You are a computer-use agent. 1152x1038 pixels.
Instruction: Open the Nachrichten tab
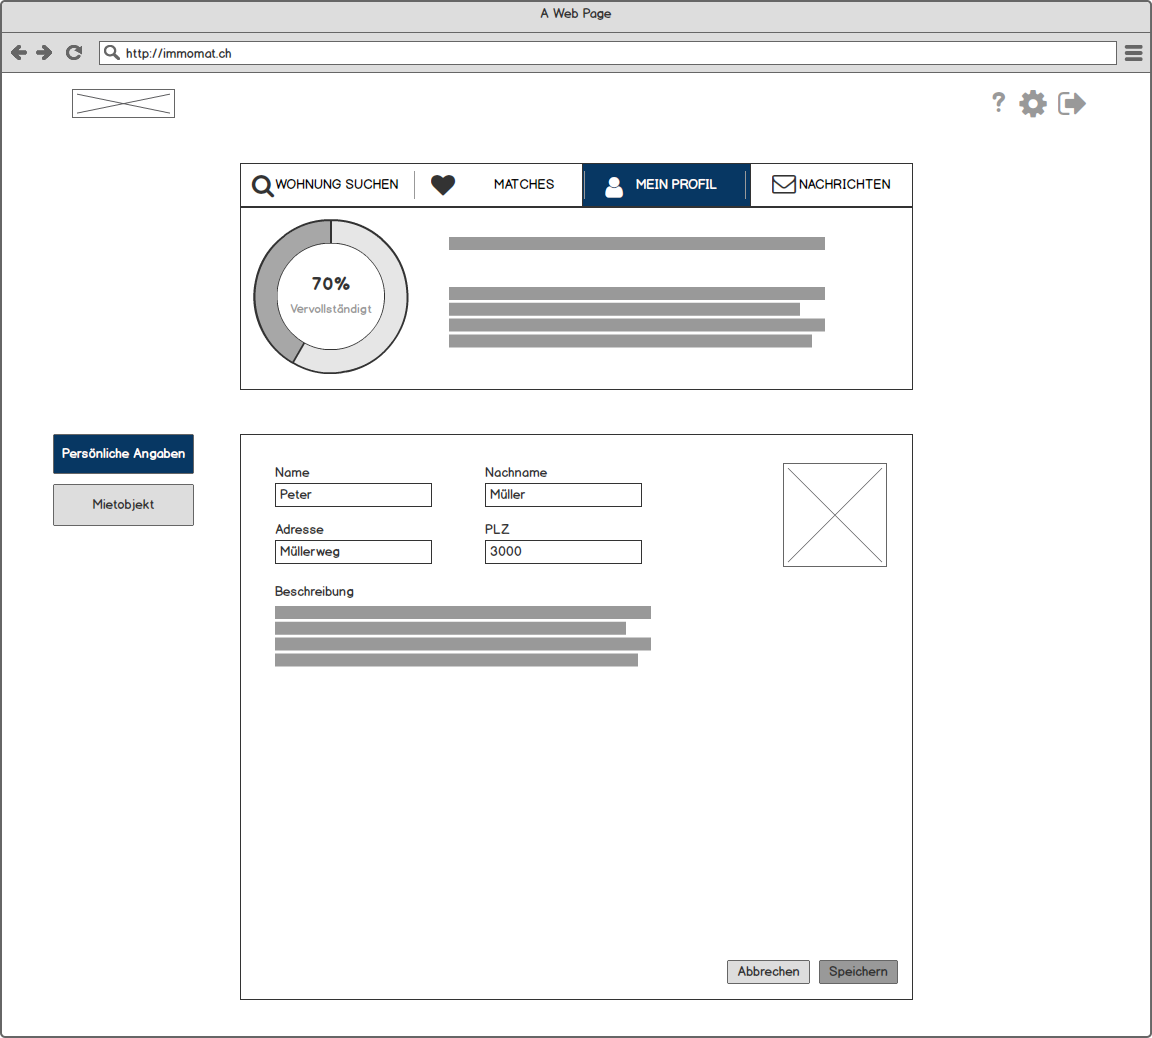tap(831, 185)
